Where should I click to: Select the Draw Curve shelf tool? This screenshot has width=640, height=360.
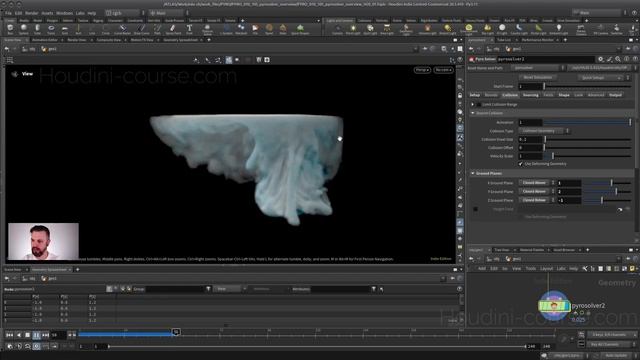tap(141, 29)
